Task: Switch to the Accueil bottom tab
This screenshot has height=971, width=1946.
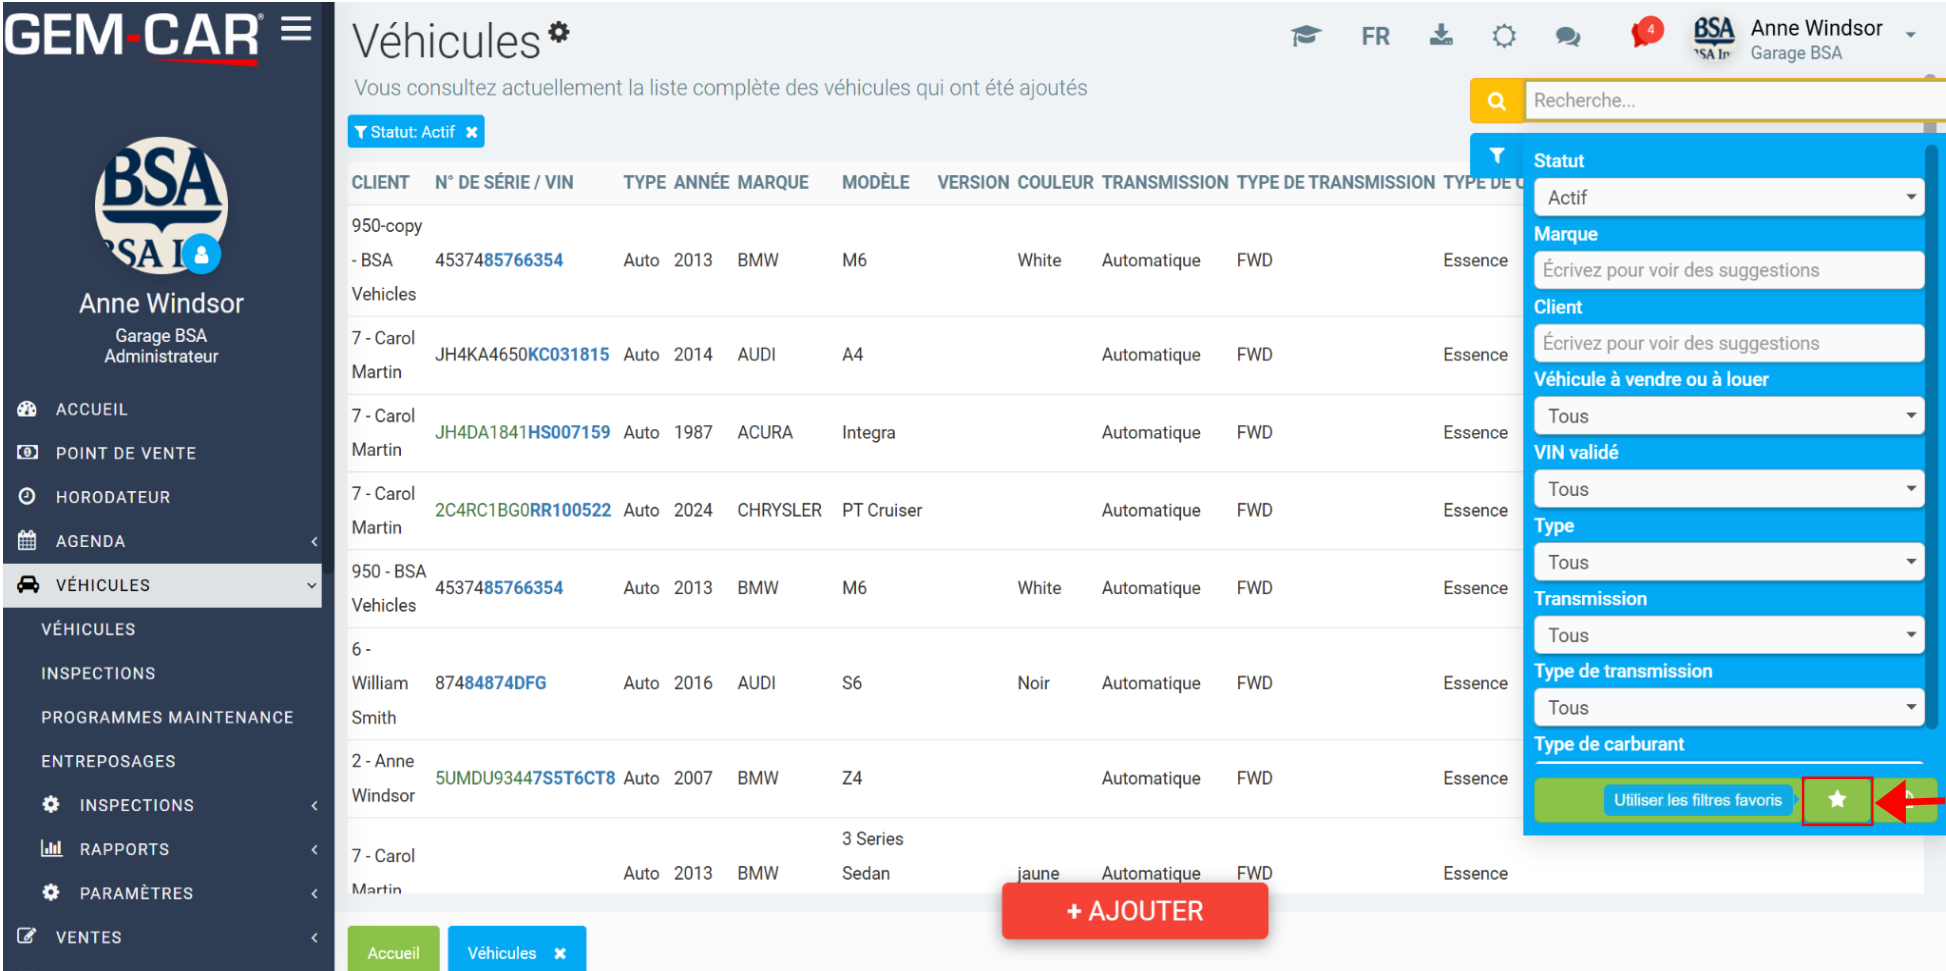Action: [393, 951]
